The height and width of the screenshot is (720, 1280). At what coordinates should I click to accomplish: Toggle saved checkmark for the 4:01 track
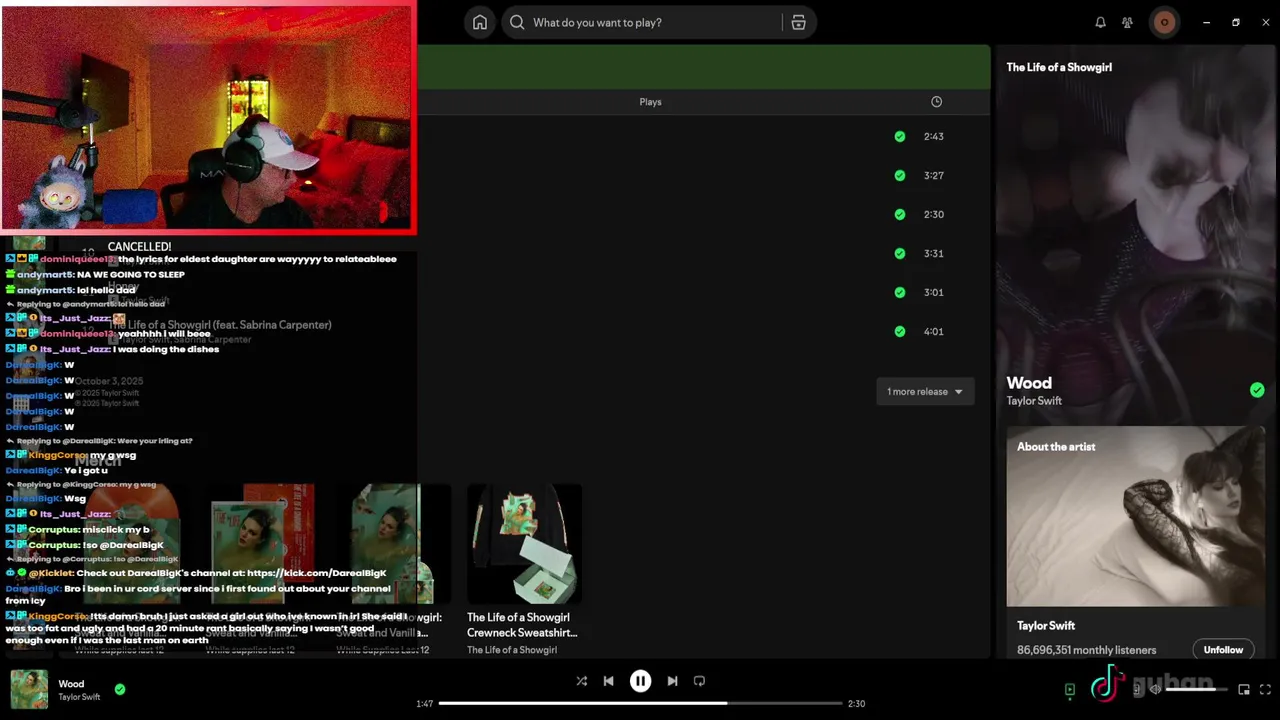[x=900, y=331]
